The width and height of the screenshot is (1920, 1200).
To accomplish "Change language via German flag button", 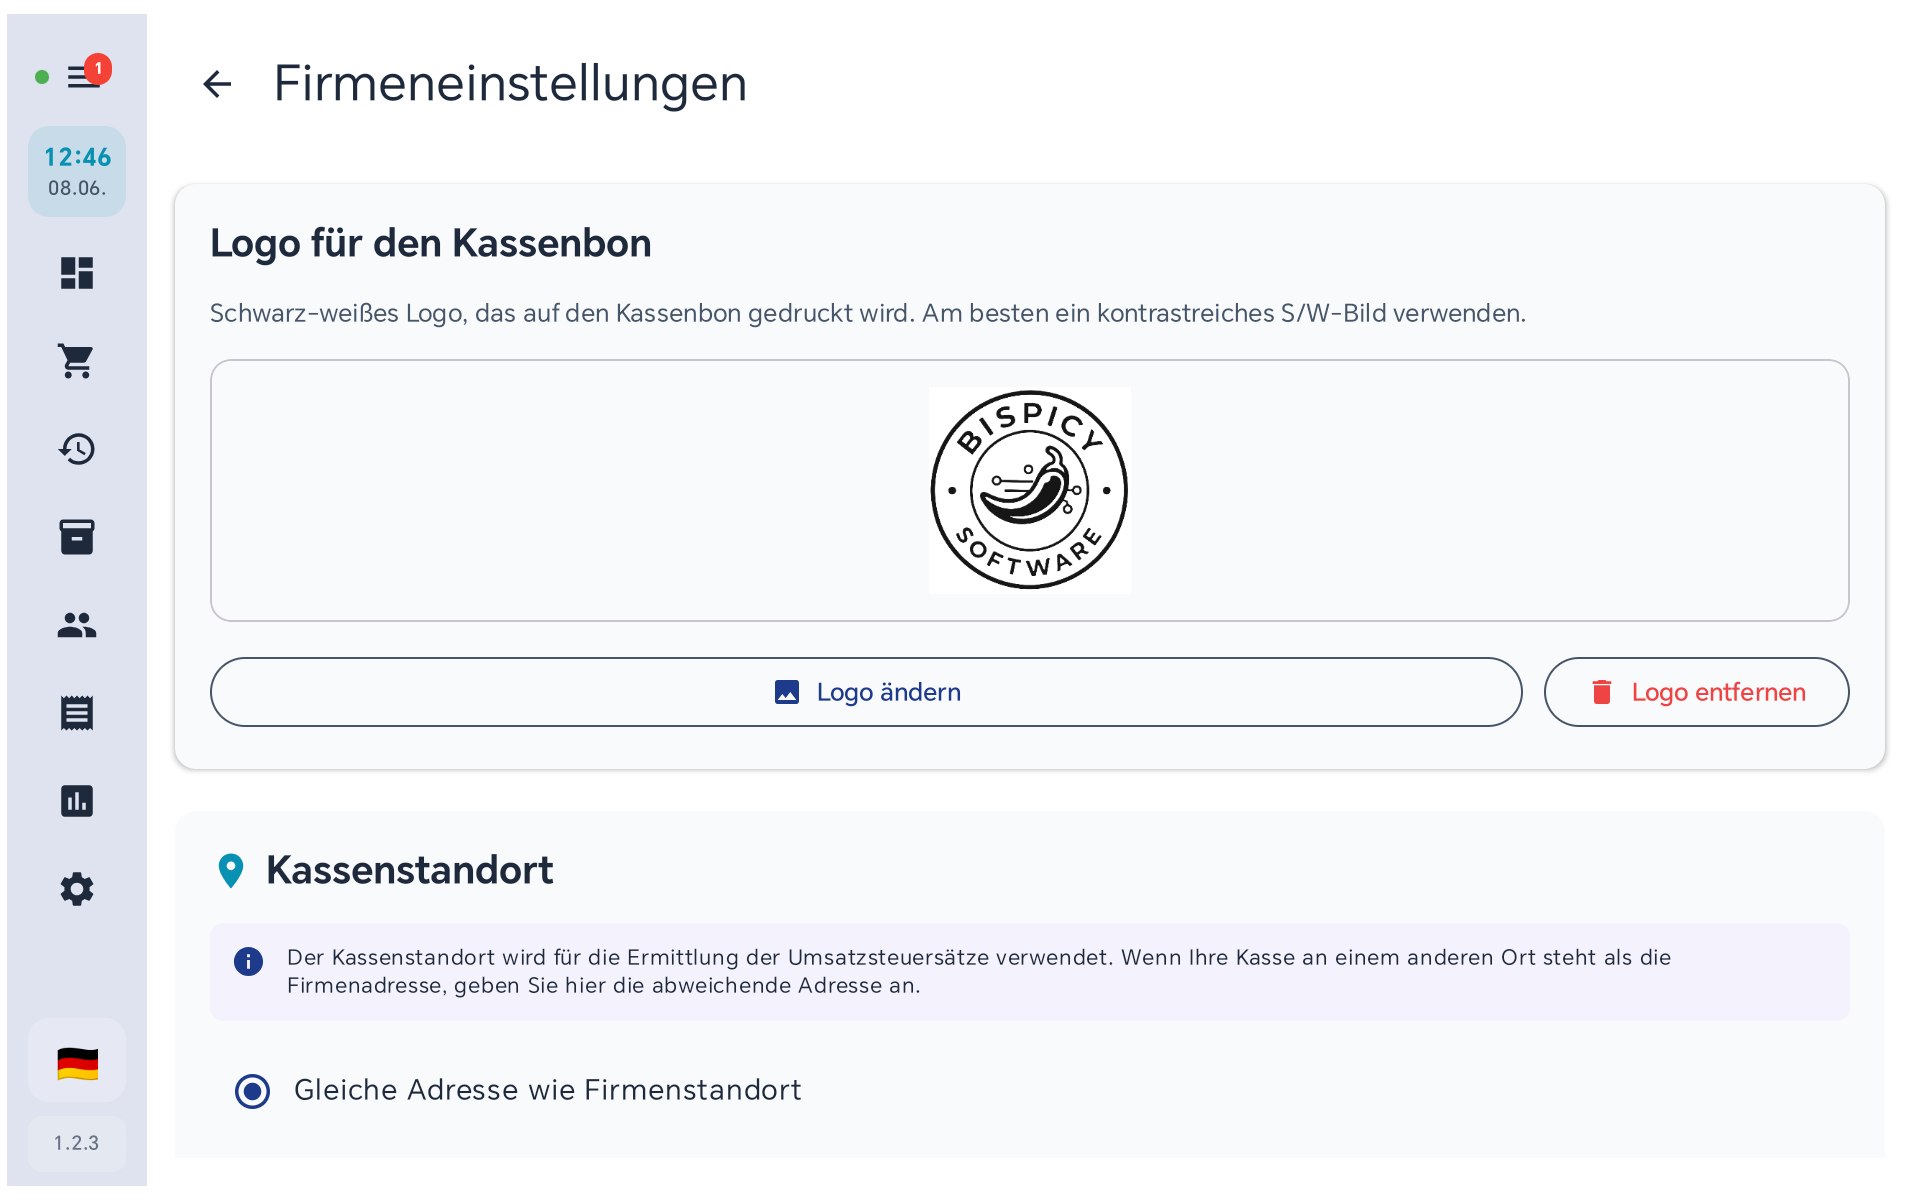I will point(77,1062).
